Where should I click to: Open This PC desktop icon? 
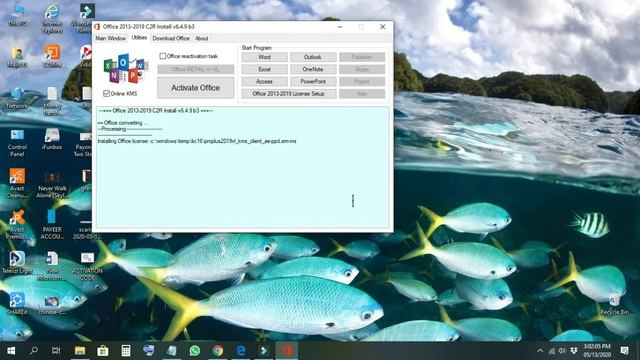(18, 16)
